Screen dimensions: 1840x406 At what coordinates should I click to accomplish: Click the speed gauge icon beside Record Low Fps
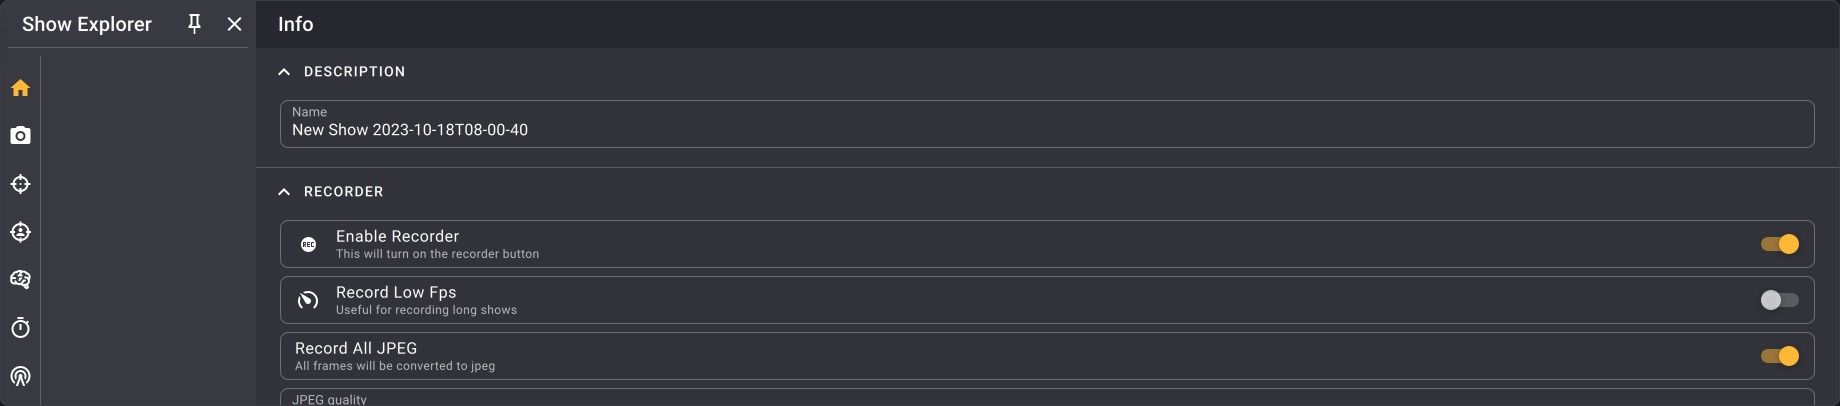[309, 300]
